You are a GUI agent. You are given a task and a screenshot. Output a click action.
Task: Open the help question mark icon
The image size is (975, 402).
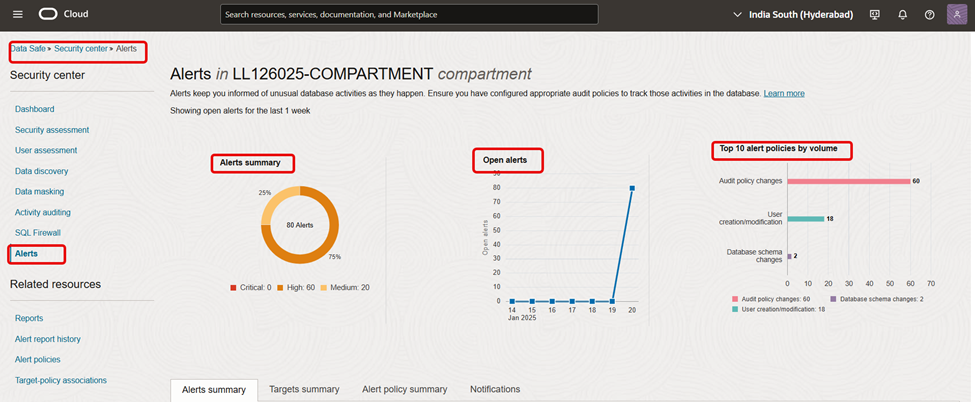click(x=930, y=14)
